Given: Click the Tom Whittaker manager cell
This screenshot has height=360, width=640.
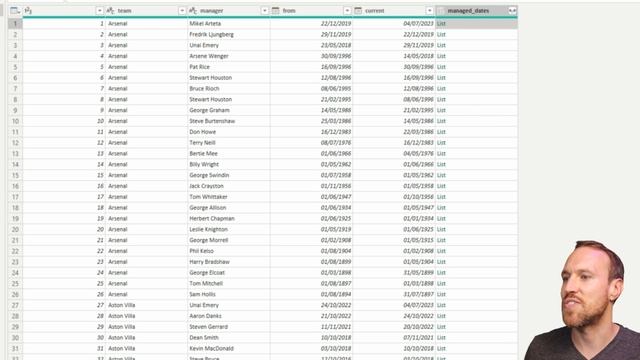Looking at the screenshot, I should [x=229, y=197].
